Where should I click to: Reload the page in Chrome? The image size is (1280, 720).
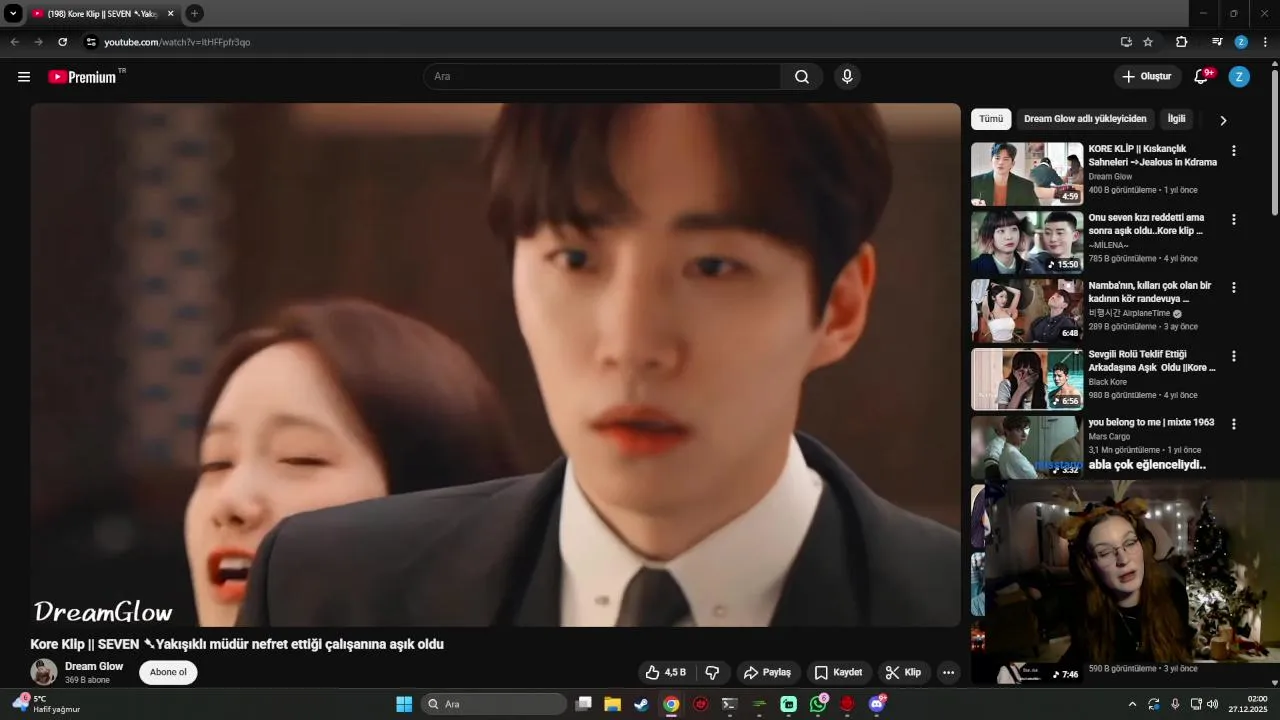coord(63,42)
